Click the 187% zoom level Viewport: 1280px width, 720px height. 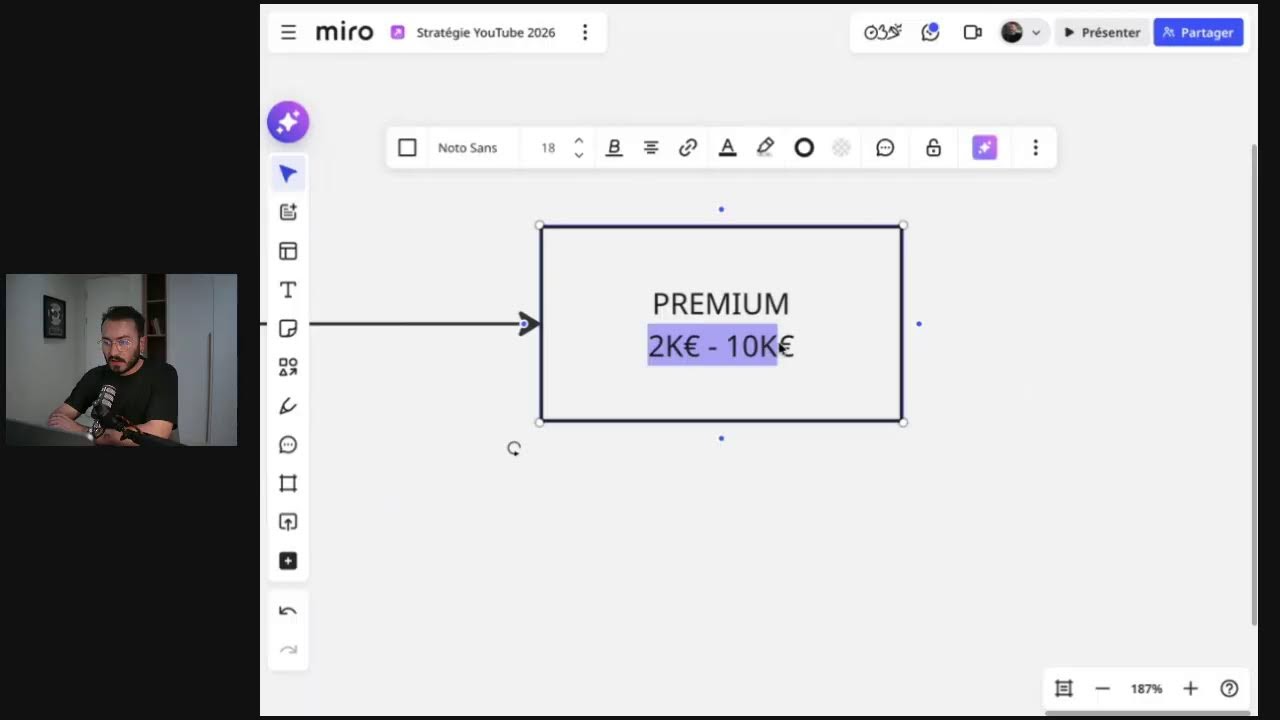pyautogui.click(x=1146, y=688)
